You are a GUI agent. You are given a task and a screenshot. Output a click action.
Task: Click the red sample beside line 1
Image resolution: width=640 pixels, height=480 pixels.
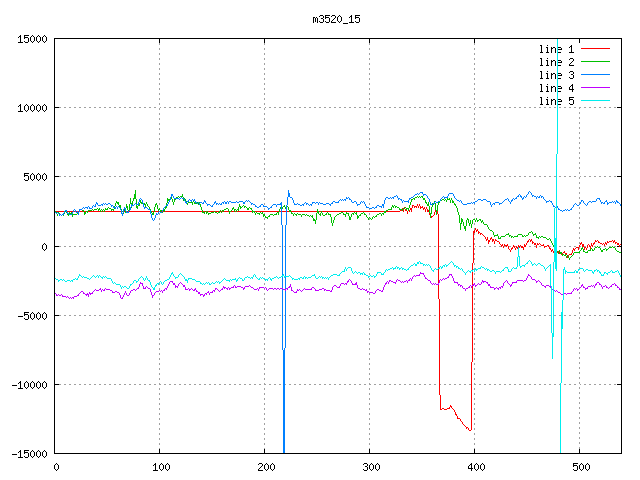[x=595, y=48]
